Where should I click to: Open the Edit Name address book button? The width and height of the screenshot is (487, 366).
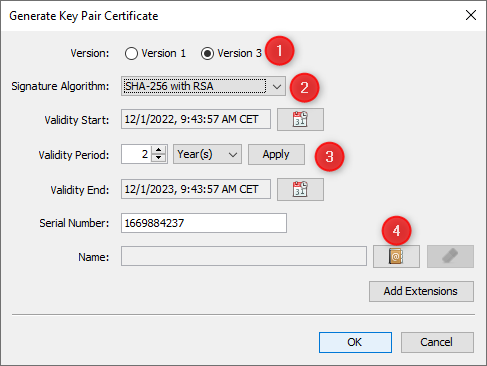[x=396, y=256]
